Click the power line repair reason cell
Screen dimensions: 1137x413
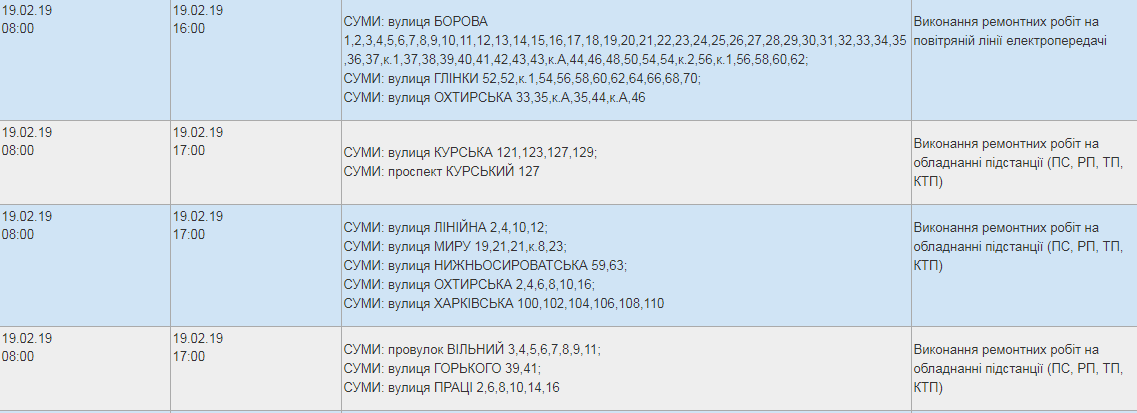1010,31
